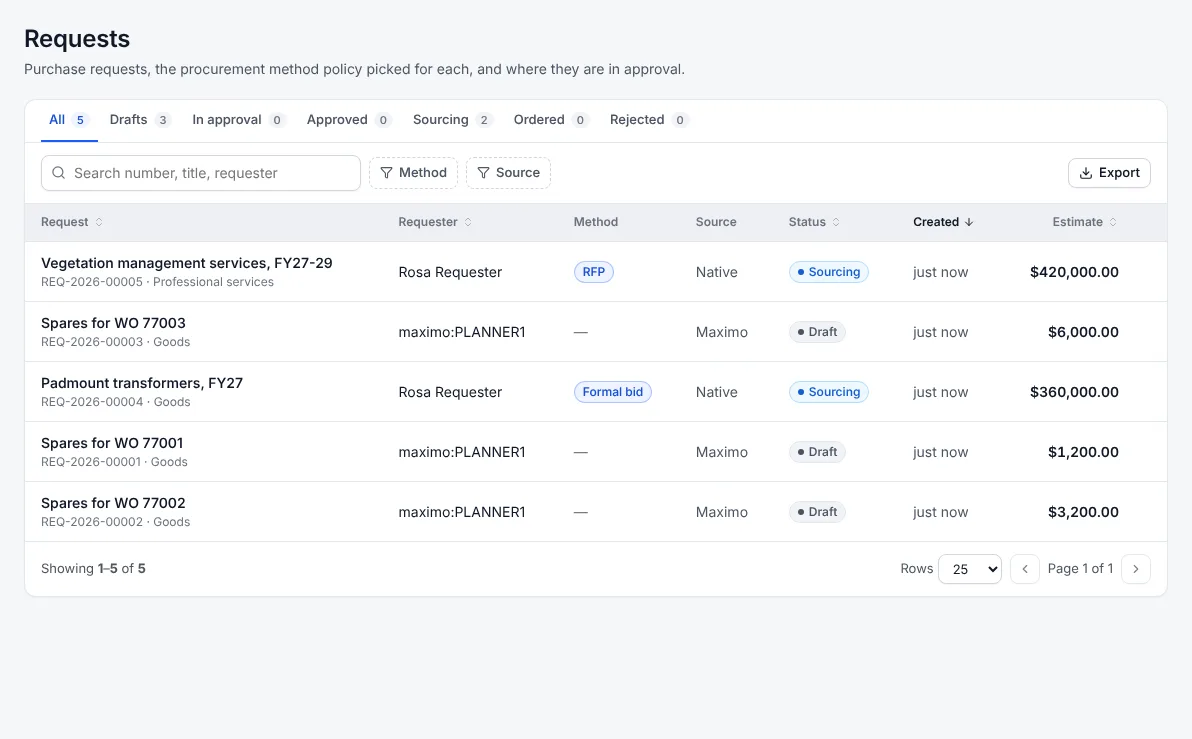Viewport: 1192px width, 739px height.
Task: Click maximo:PLANNER1 in the WO 77001 row
Action: coord(462,452)
